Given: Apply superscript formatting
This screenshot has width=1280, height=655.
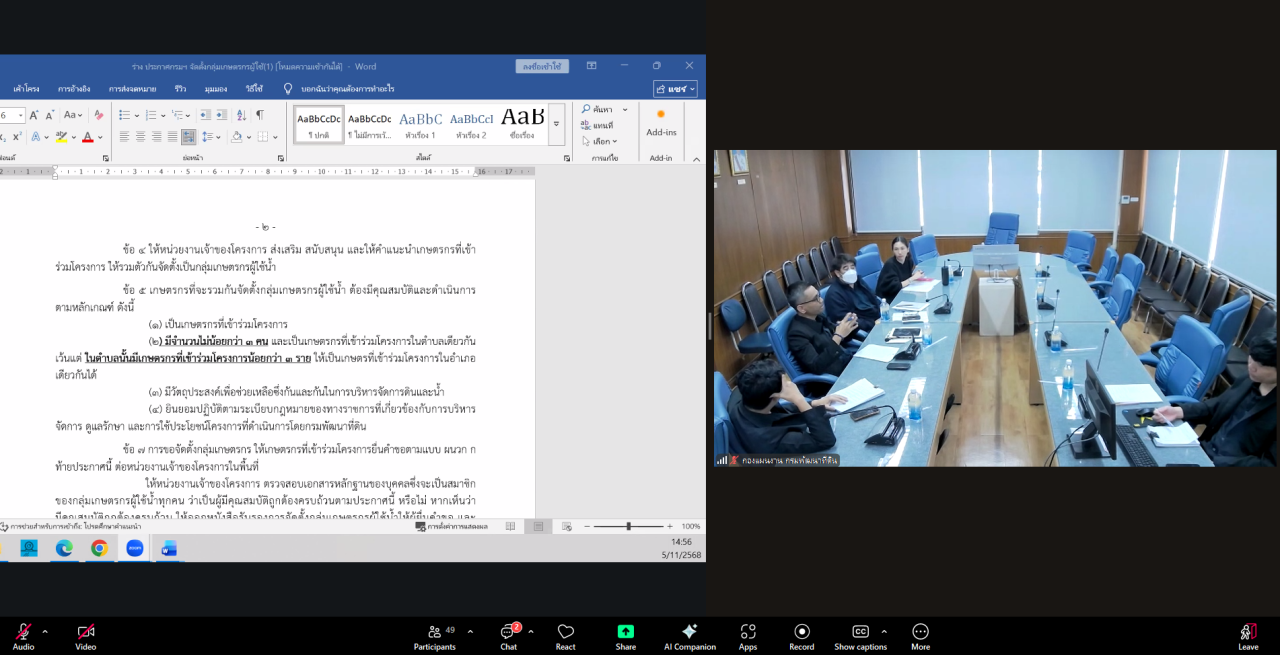Looking at the screenshot, I should coord(17,137).
